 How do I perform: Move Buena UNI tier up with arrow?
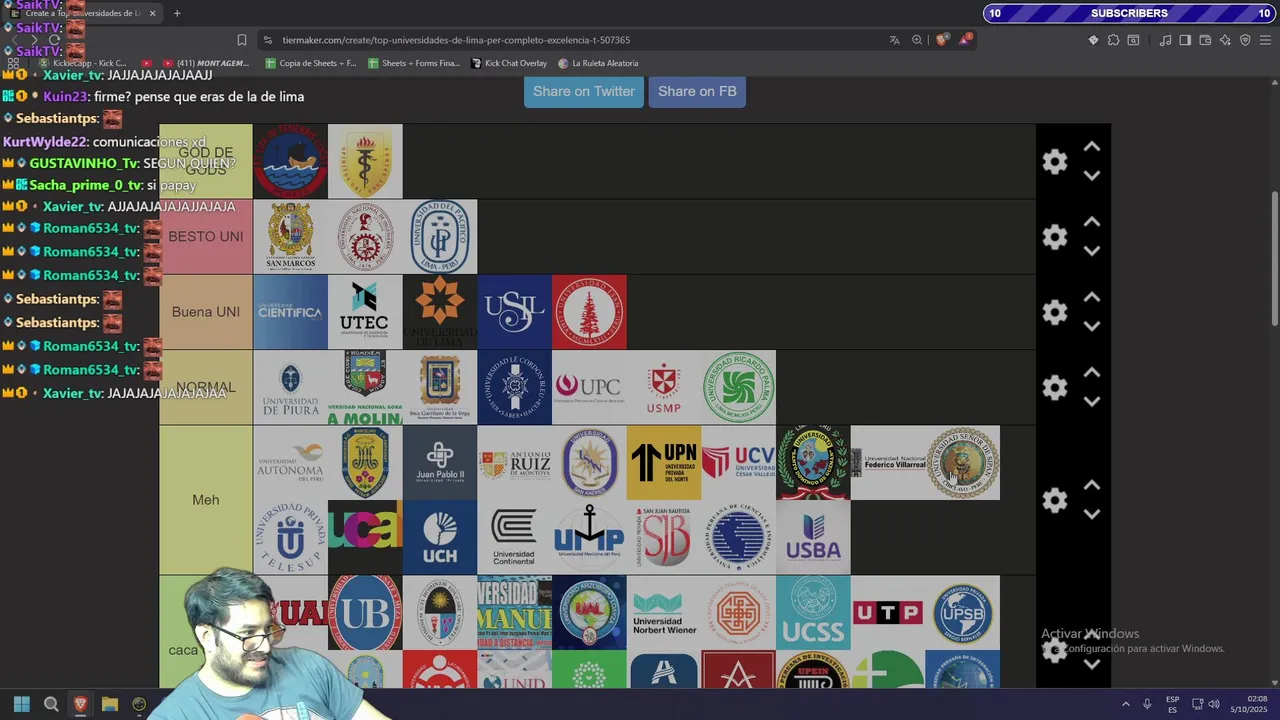[x=1092, y=297]
